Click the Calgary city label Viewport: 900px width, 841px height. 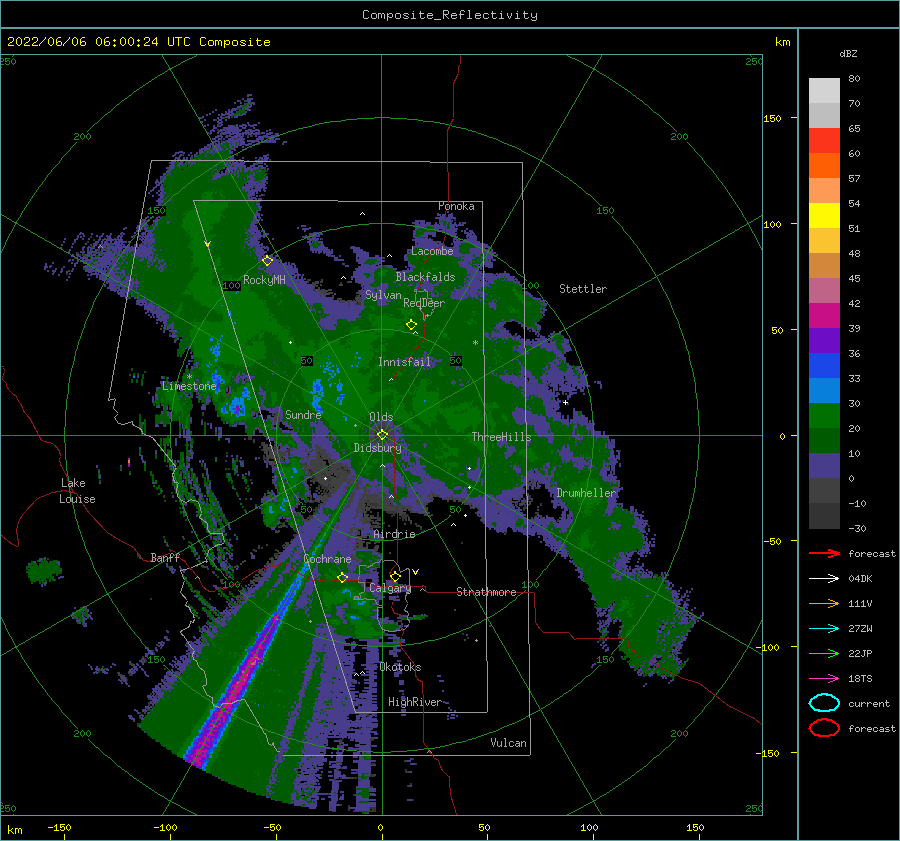coord(390,588)
